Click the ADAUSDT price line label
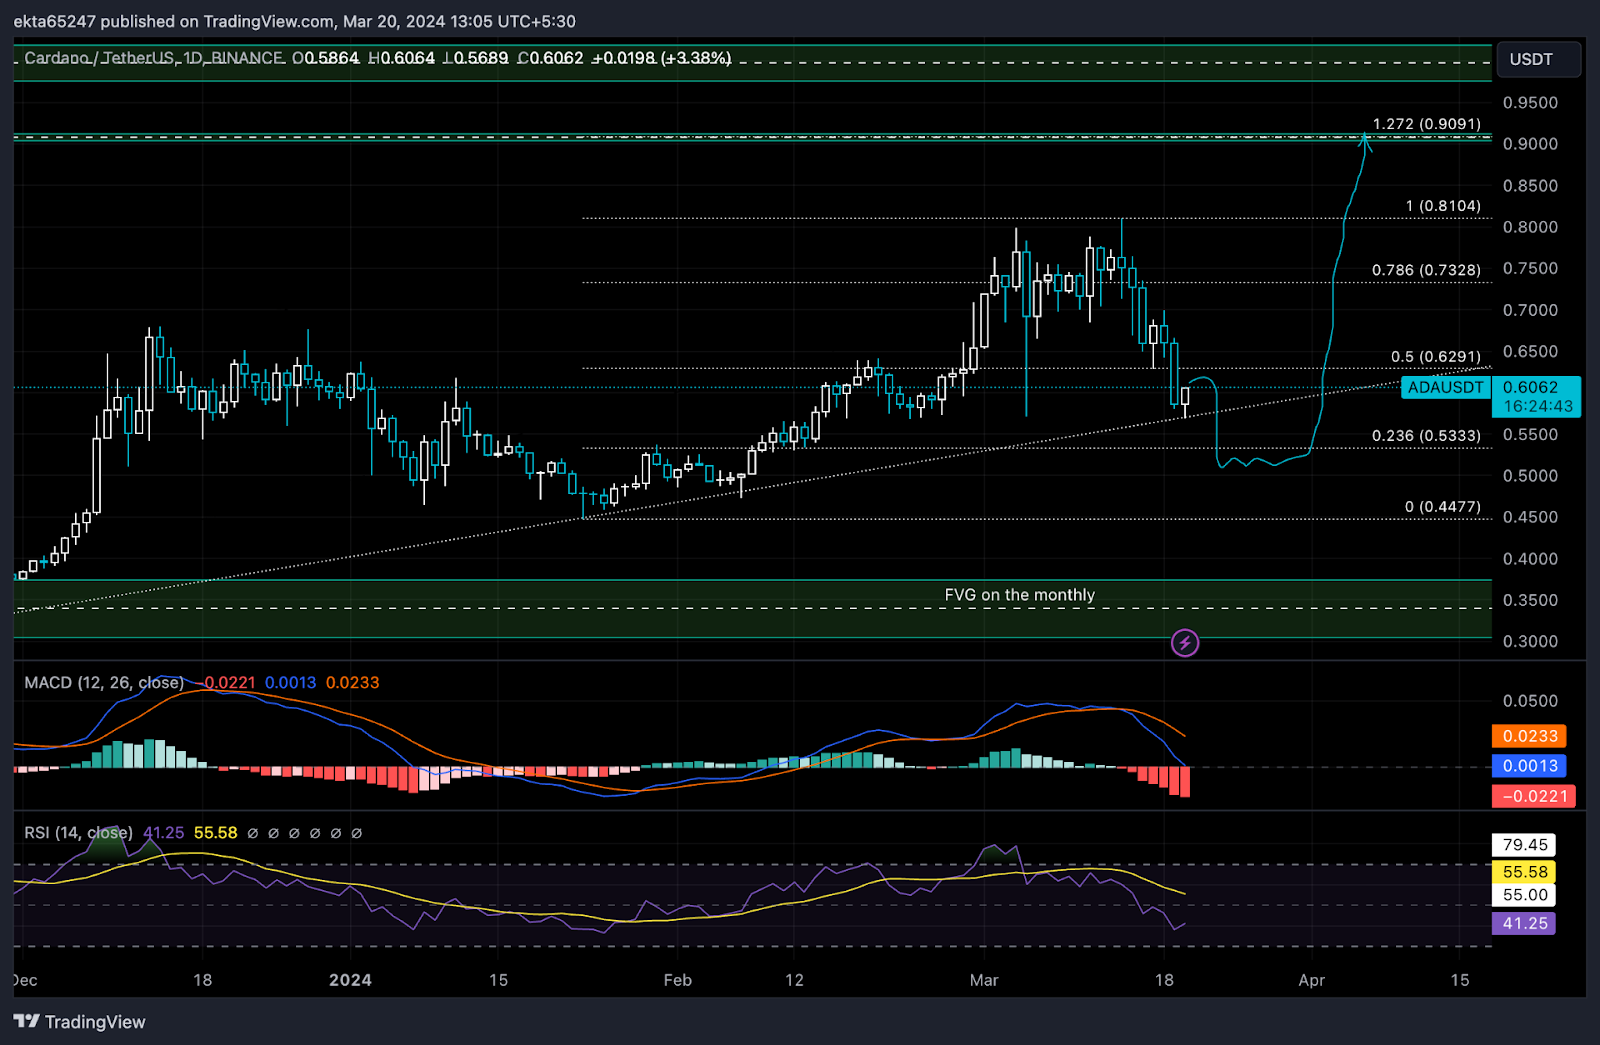 click(x=1446, y=387)
